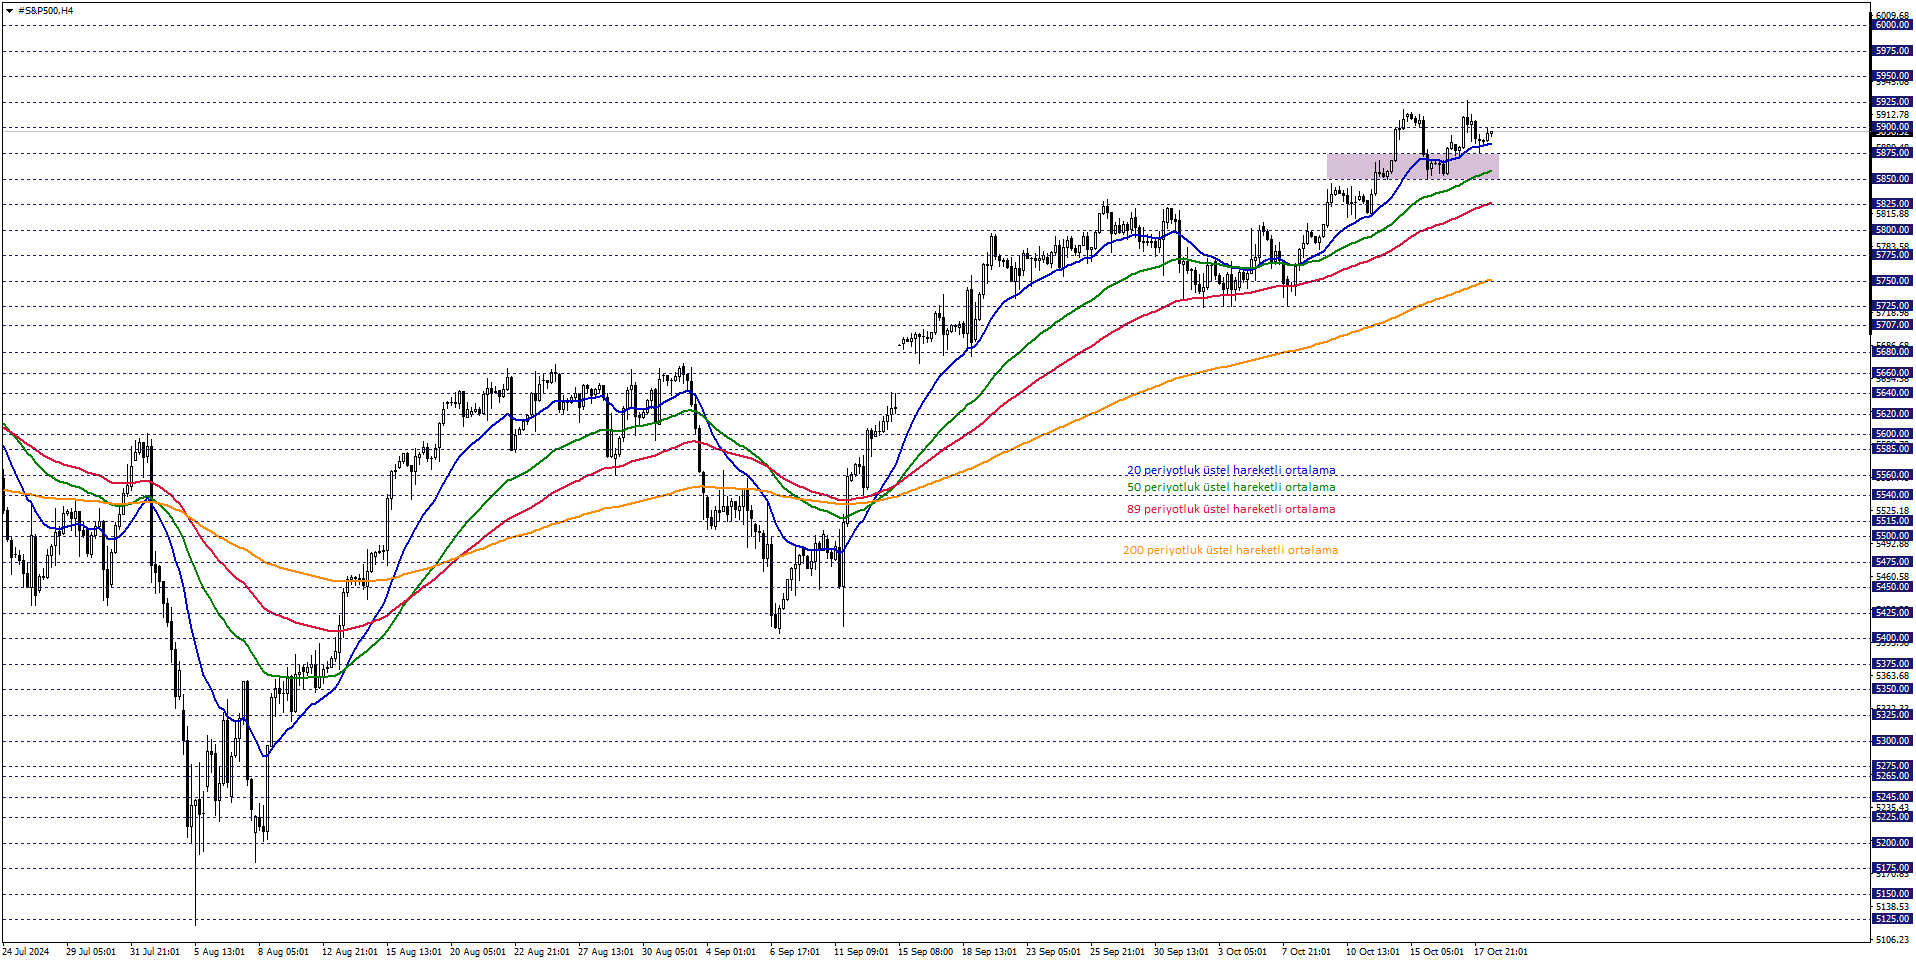This screenshot has height=963, width=1916.
Task: Click the '3 Oct 05:01' date label
Action: [x=1243, y=952]
